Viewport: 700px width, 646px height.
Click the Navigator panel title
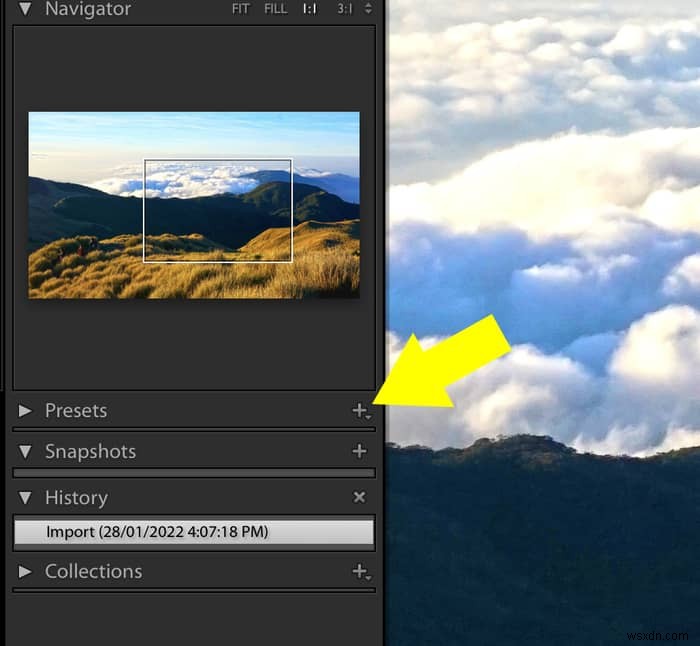(x=88, y=9)
